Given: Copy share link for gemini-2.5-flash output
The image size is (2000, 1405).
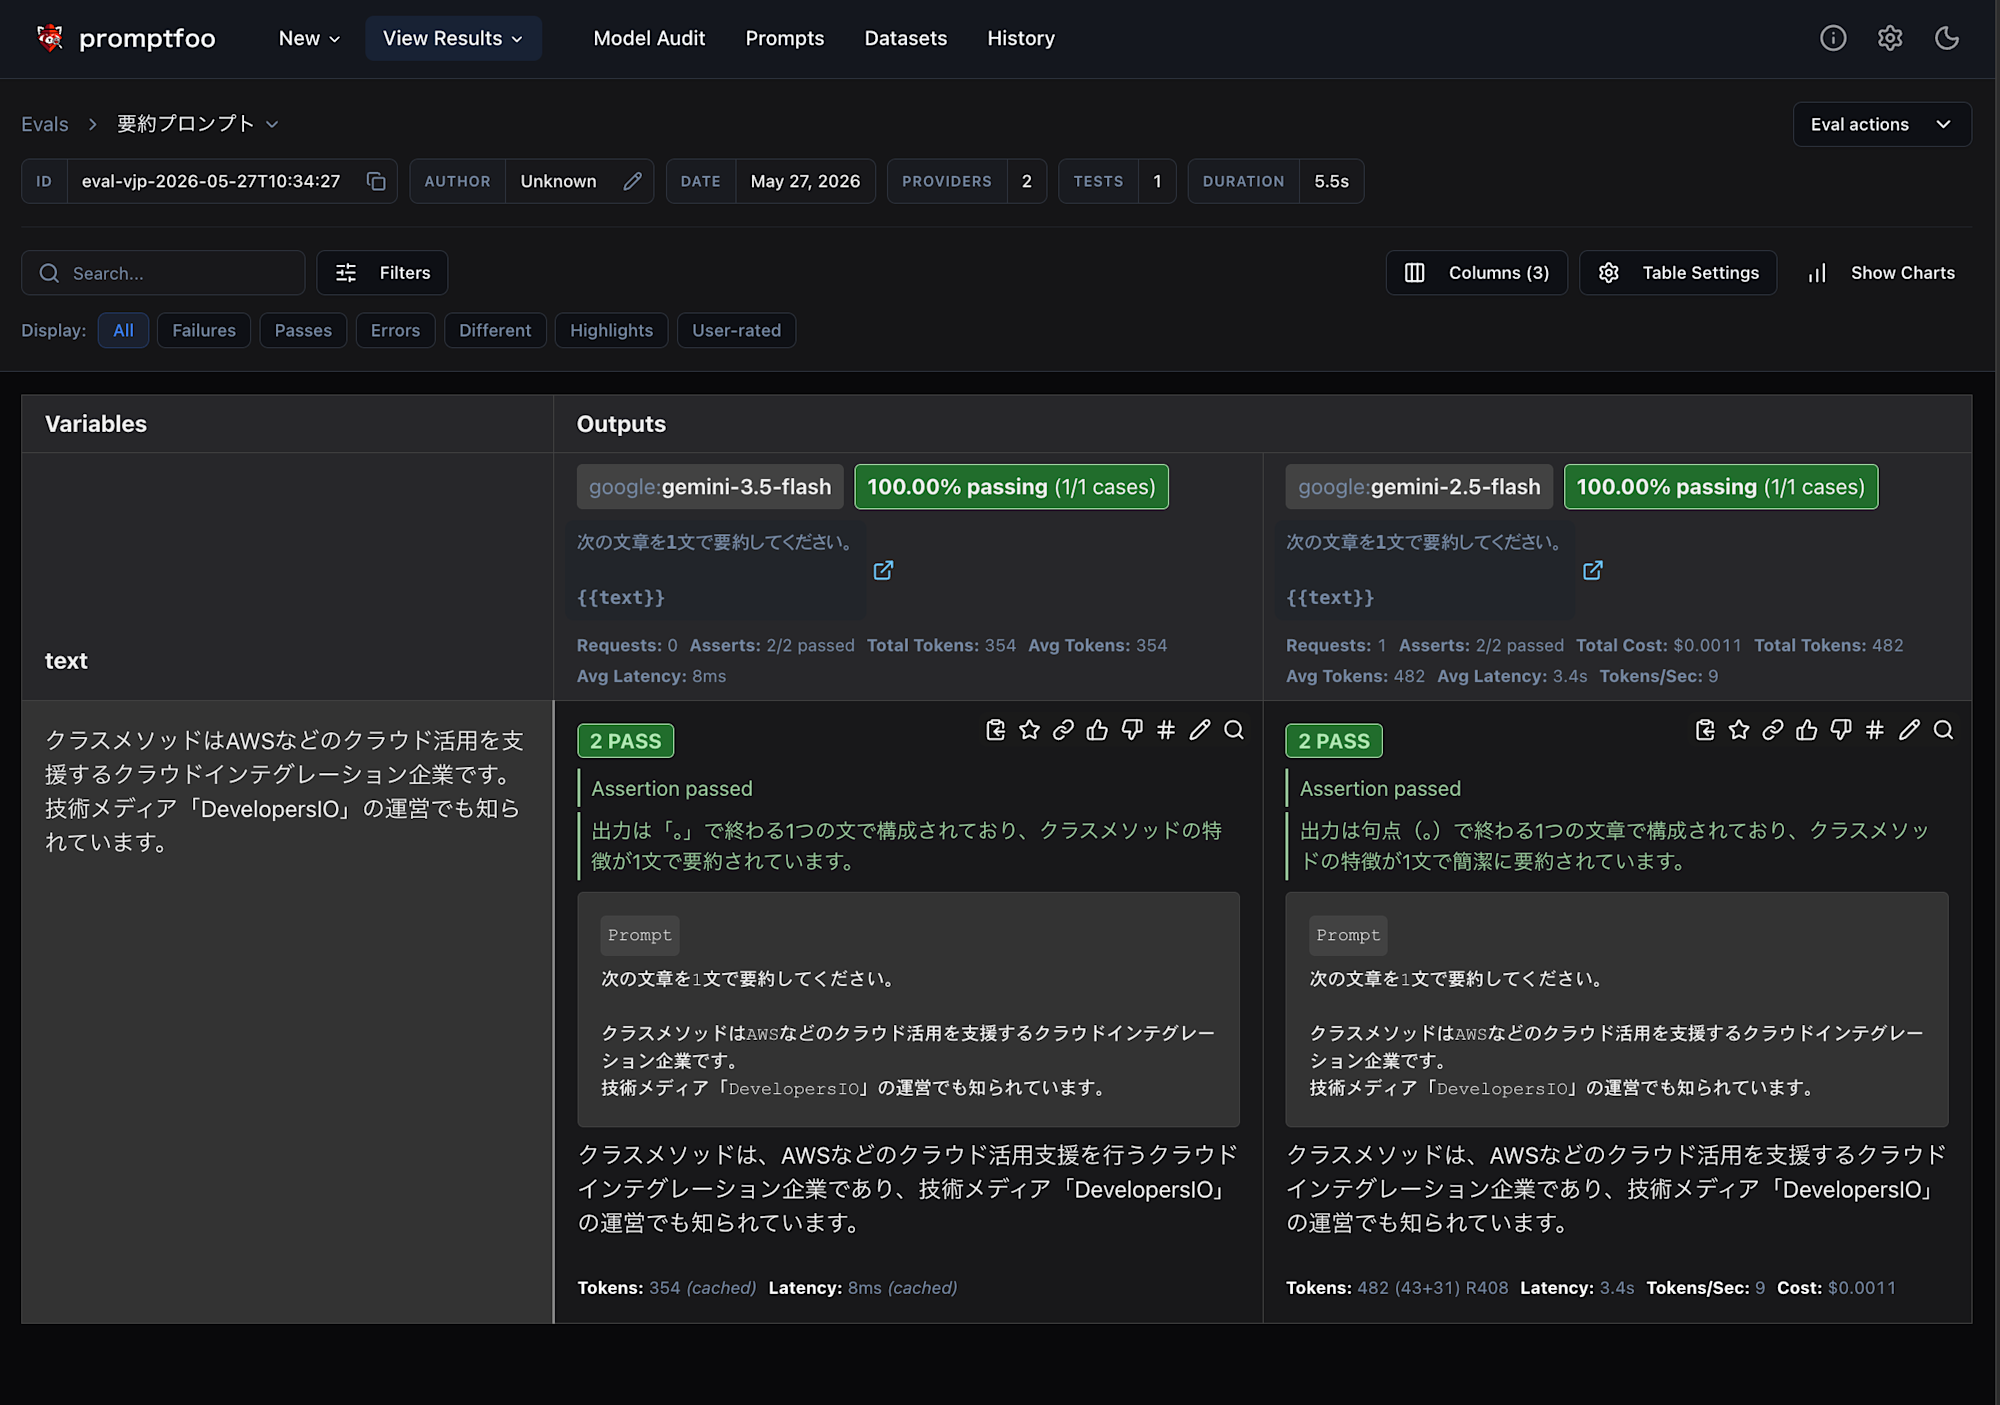Looking at the screenshot, I should coord(1773,730).
